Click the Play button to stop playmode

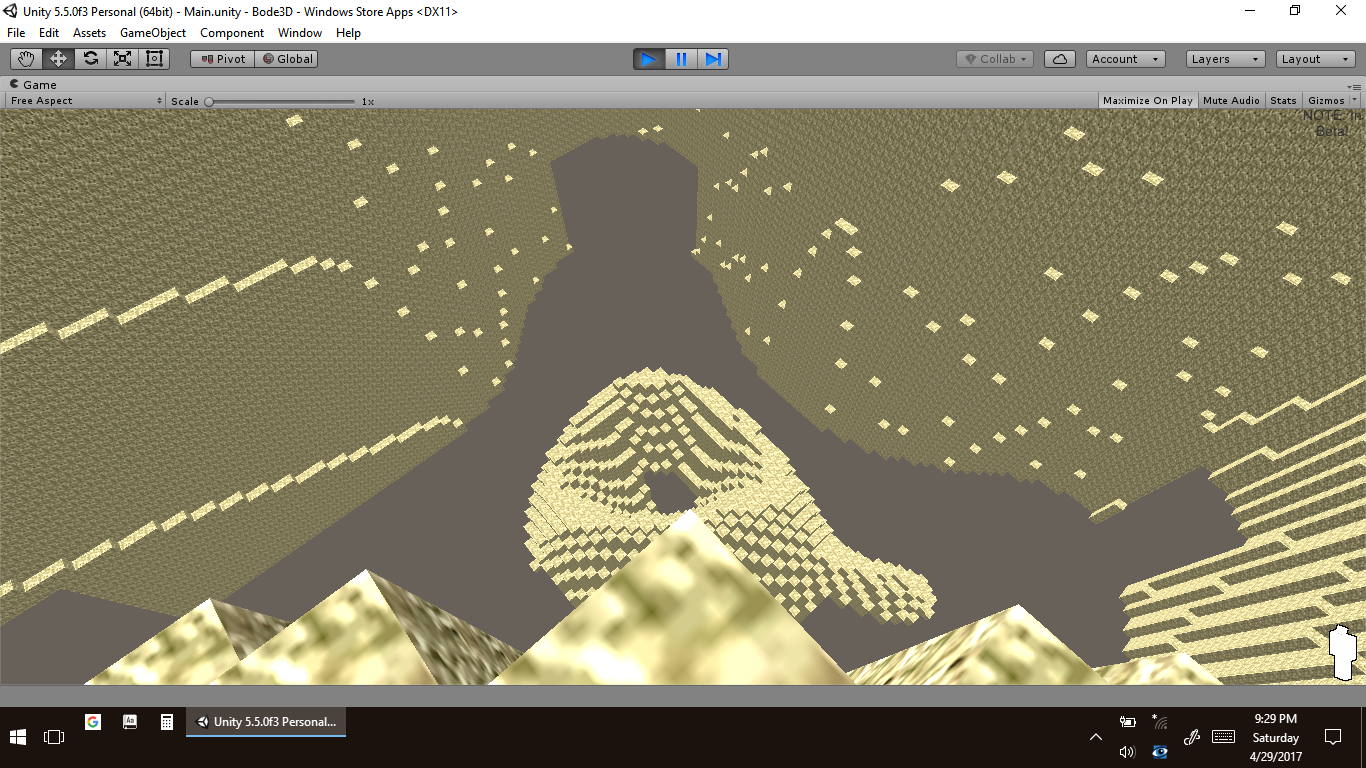coord(648,59)
